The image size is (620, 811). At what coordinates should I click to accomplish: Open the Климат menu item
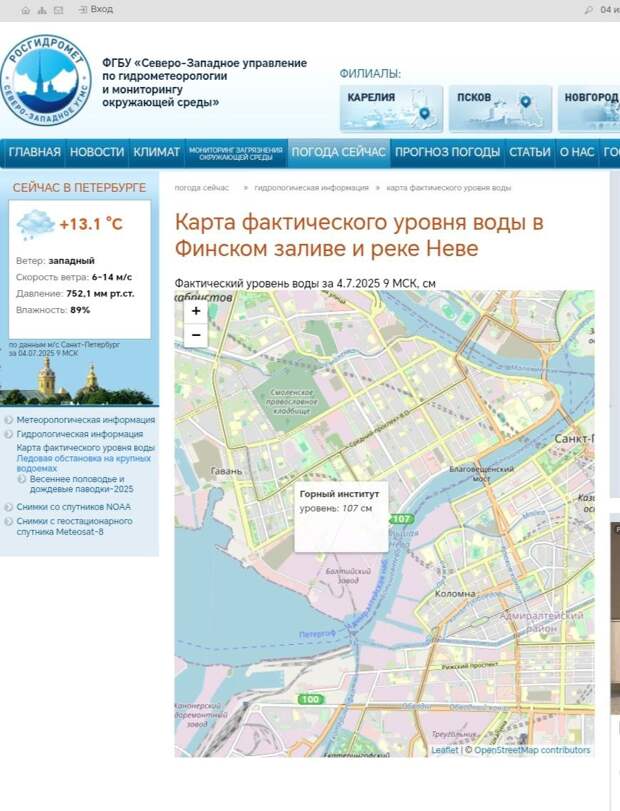click(157, 152)
